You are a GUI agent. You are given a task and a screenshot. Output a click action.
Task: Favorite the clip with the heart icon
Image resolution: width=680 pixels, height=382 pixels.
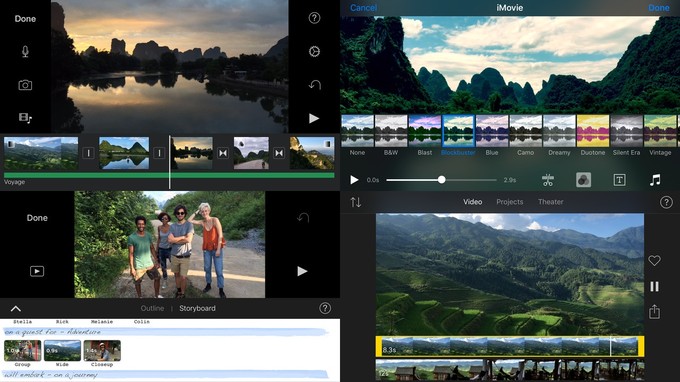point(654,260)
